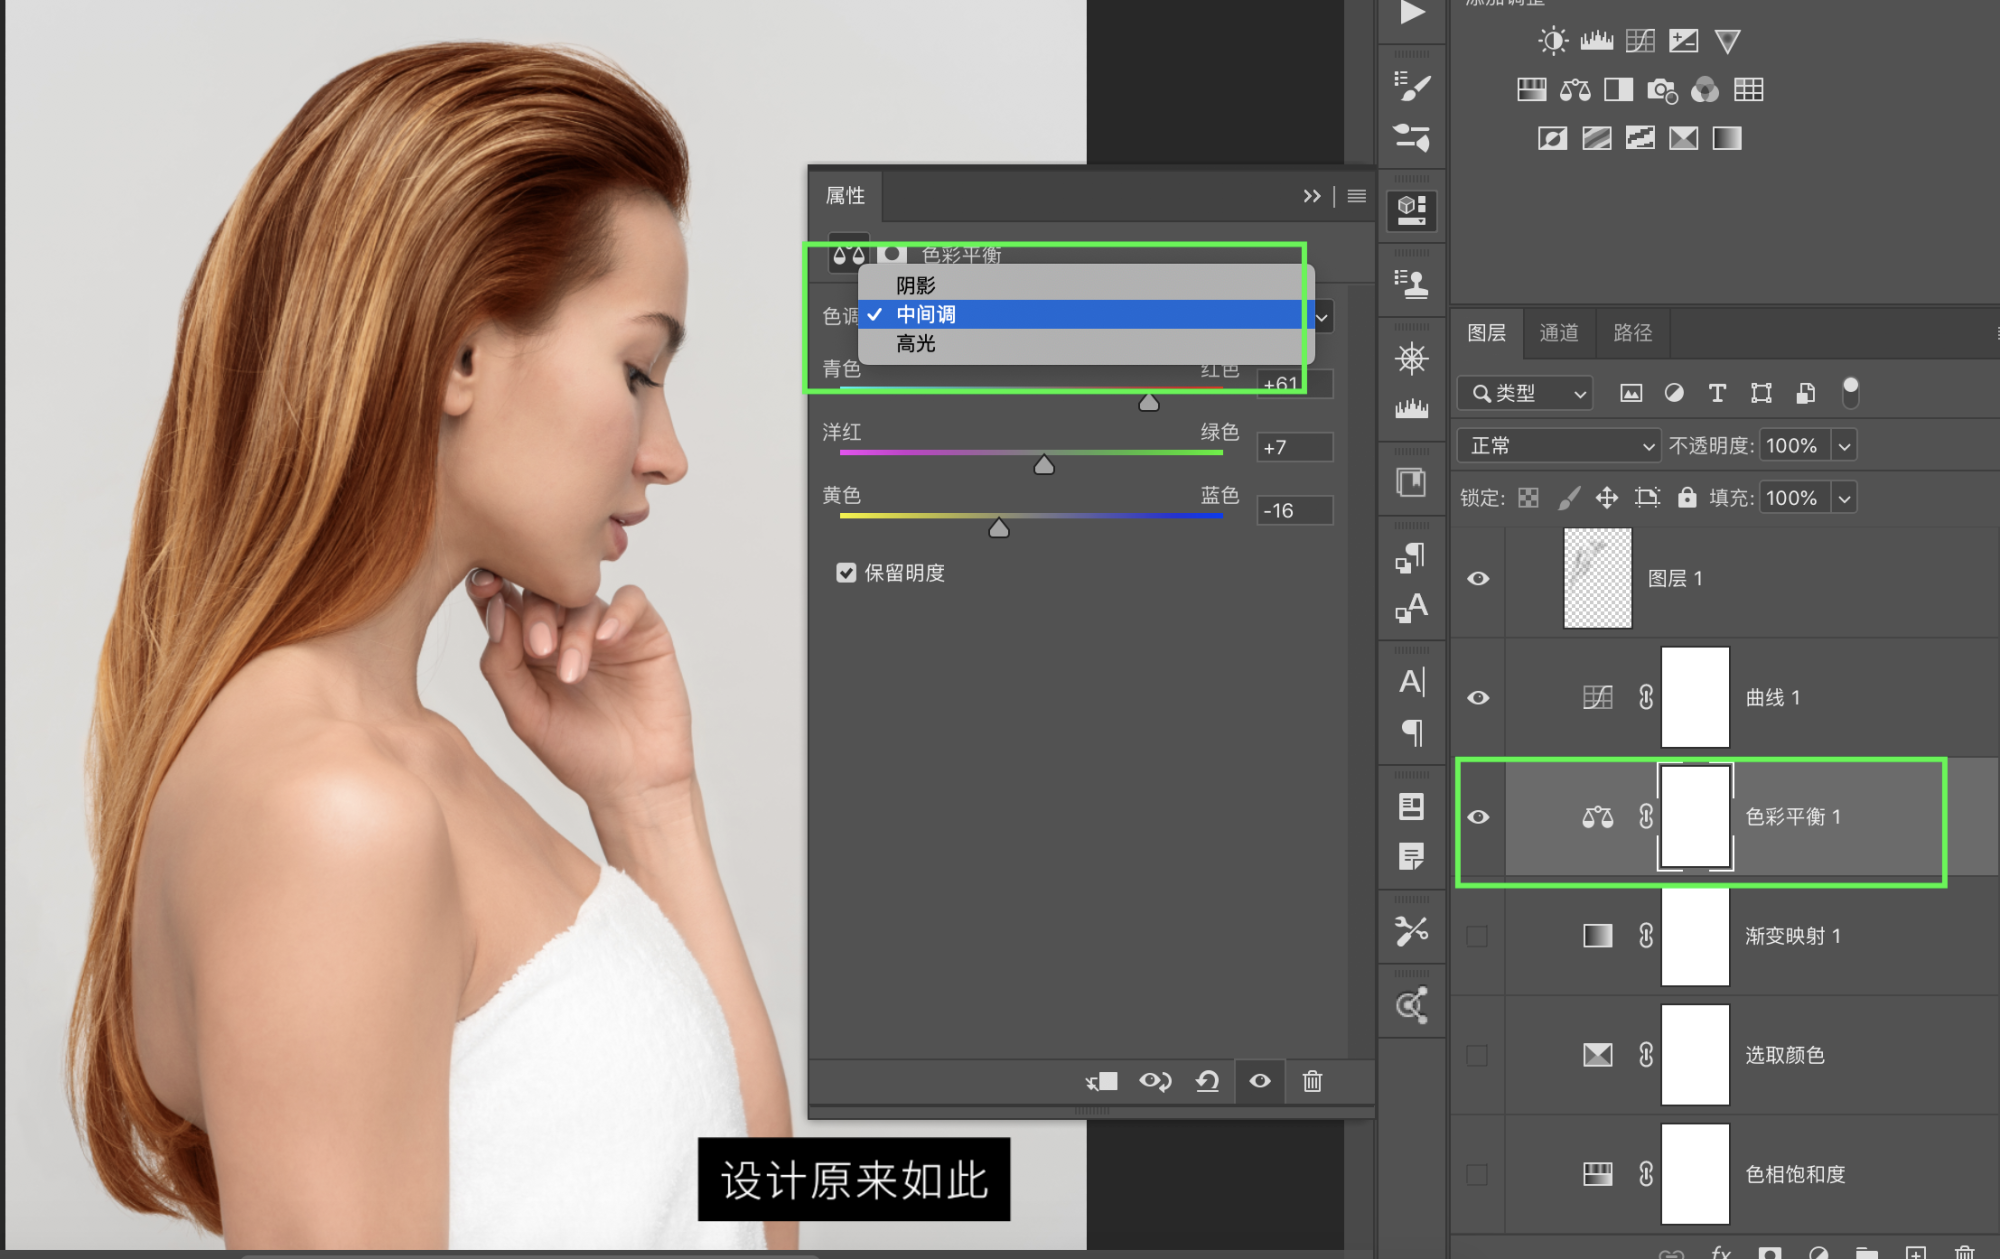Add a Curves adjustment from the adjustments panel
Viewport: 2000px width, 1259px height.
(1640, 41)
